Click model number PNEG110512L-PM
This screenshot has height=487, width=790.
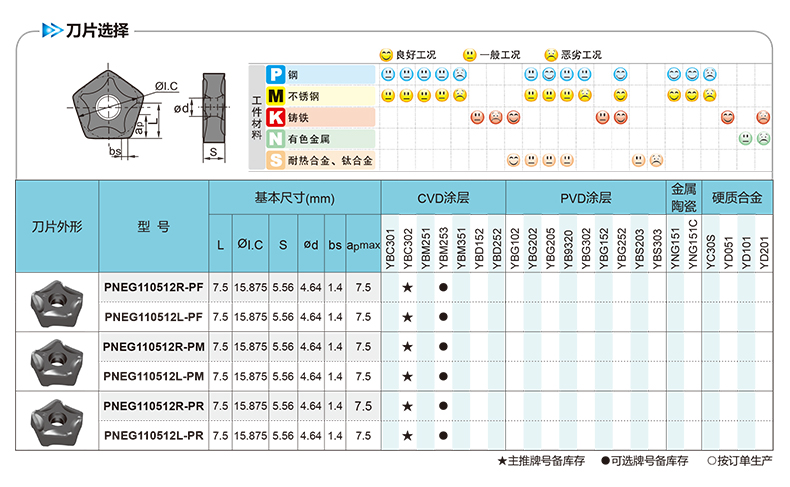click(x=154, y=376)
